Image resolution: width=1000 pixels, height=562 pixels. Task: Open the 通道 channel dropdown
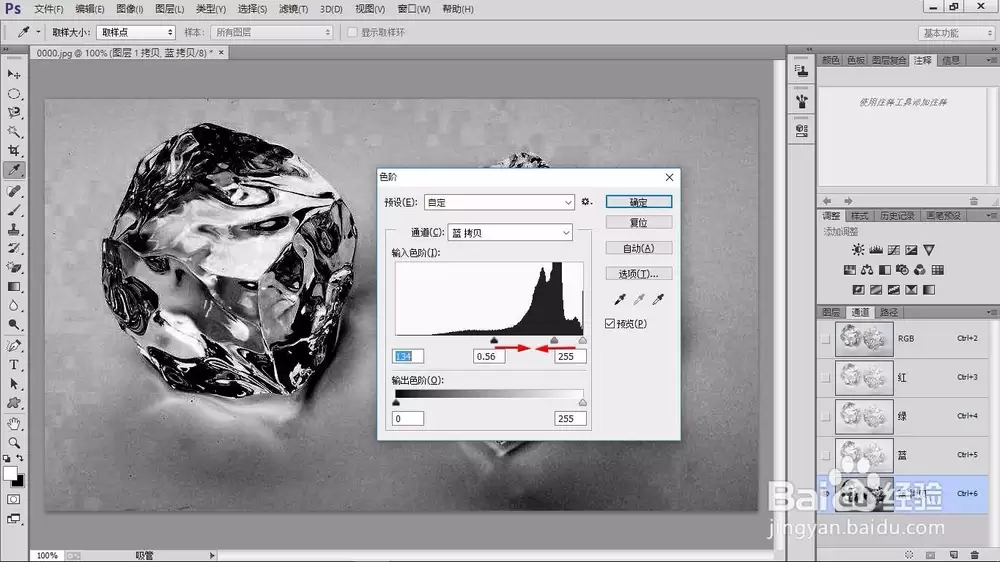(510, 233)
